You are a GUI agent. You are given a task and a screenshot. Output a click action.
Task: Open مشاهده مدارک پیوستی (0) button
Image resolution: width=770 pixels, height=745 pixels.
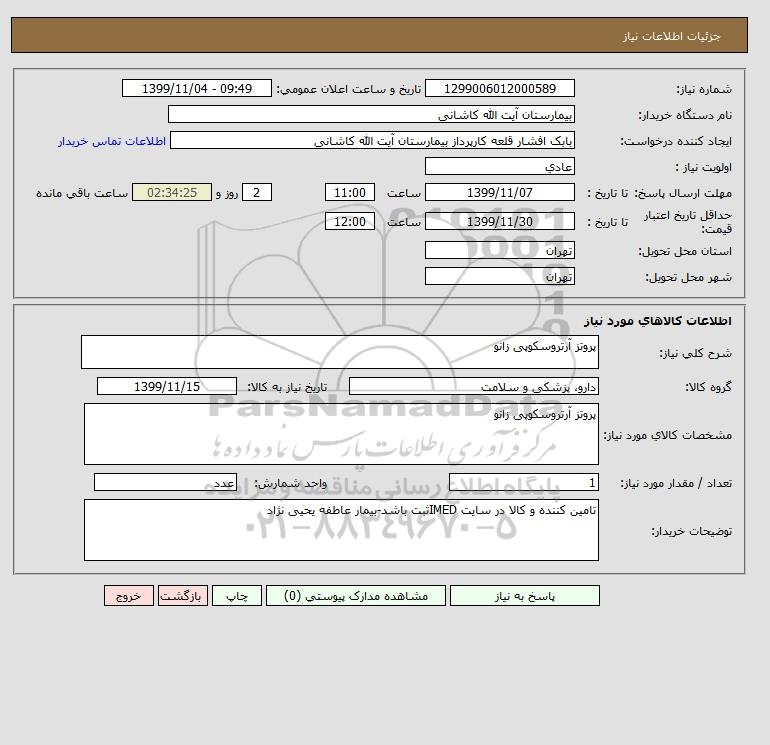click(356, 596)
